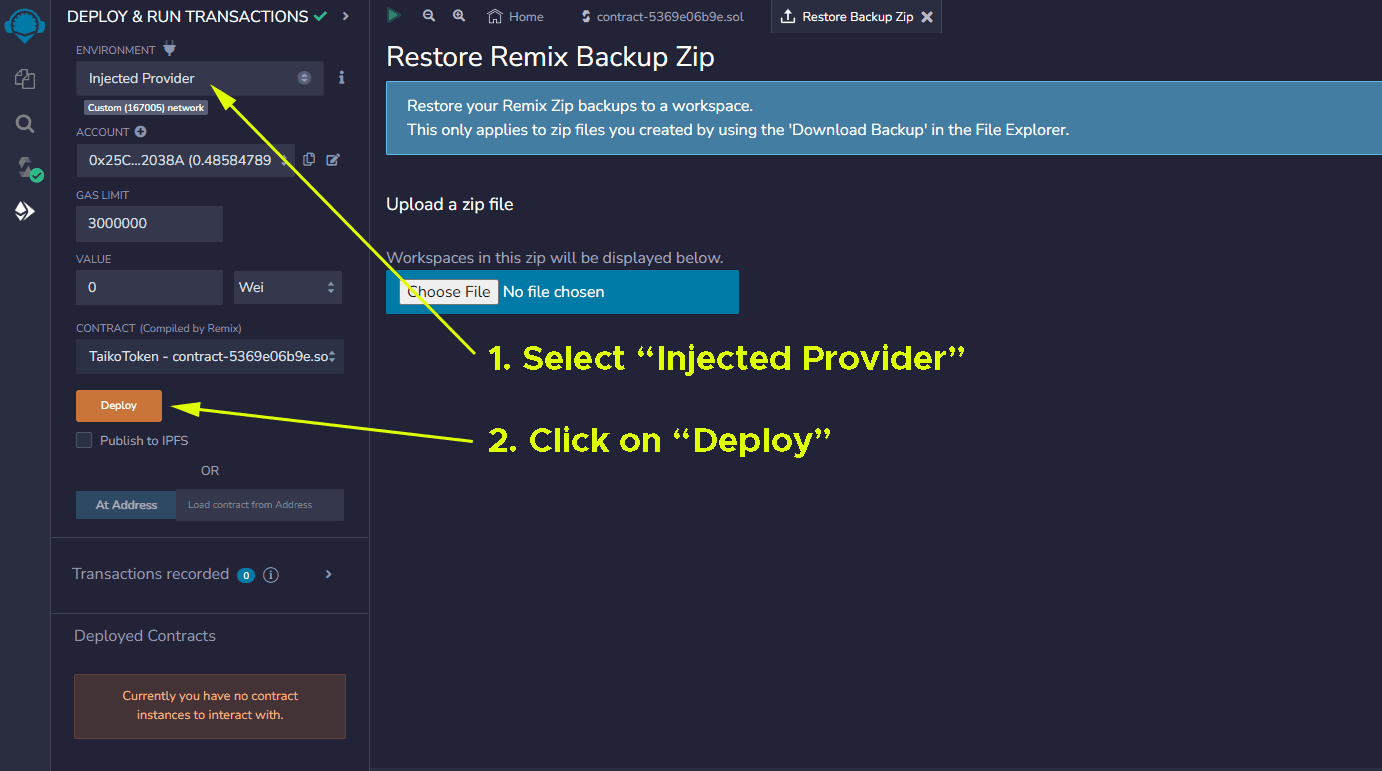Click the zoom in magnifier icon
The width and height of the screenshot is (1382, 771).
click(x=459, y=16)
